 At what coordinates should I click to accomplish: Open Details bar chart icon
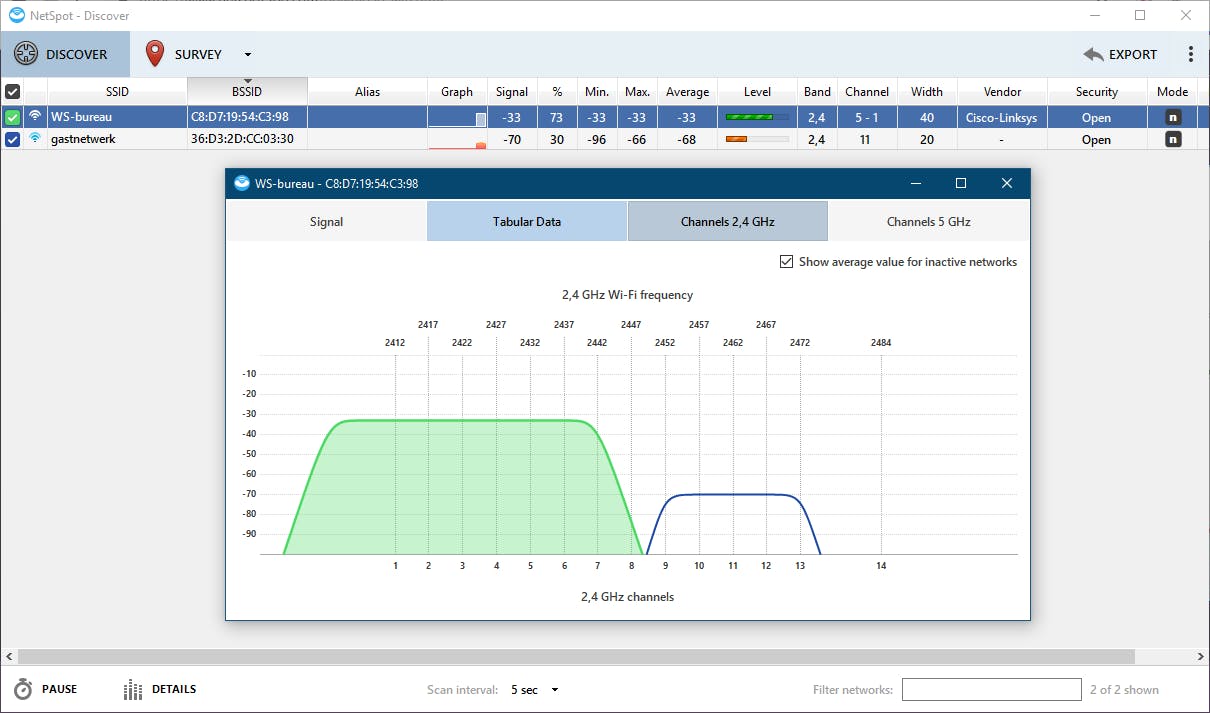click(x=133, y=689)
